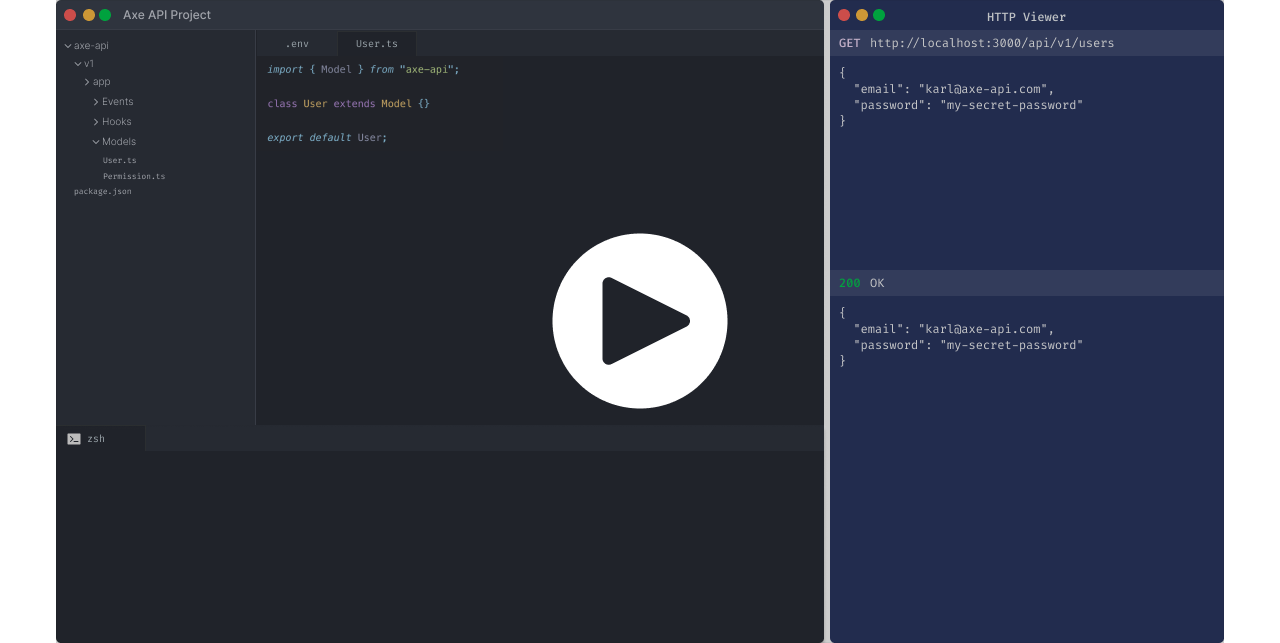Open package.json in the file tree
Screen dimensions: 1280x643
[102, 191]
